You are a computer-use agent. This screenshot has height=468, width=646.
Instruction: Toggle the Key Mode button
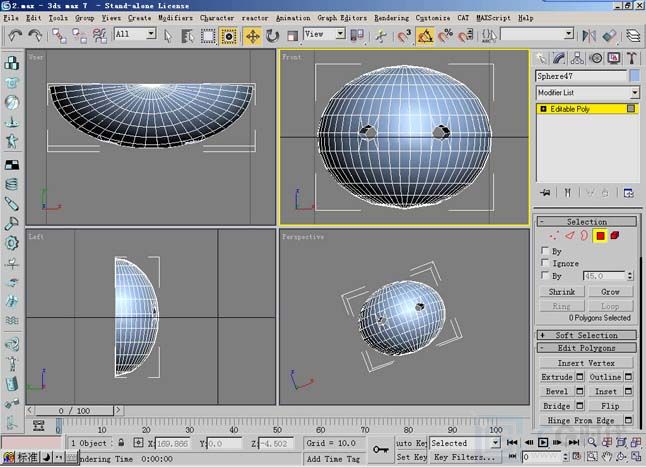point(512,456)
